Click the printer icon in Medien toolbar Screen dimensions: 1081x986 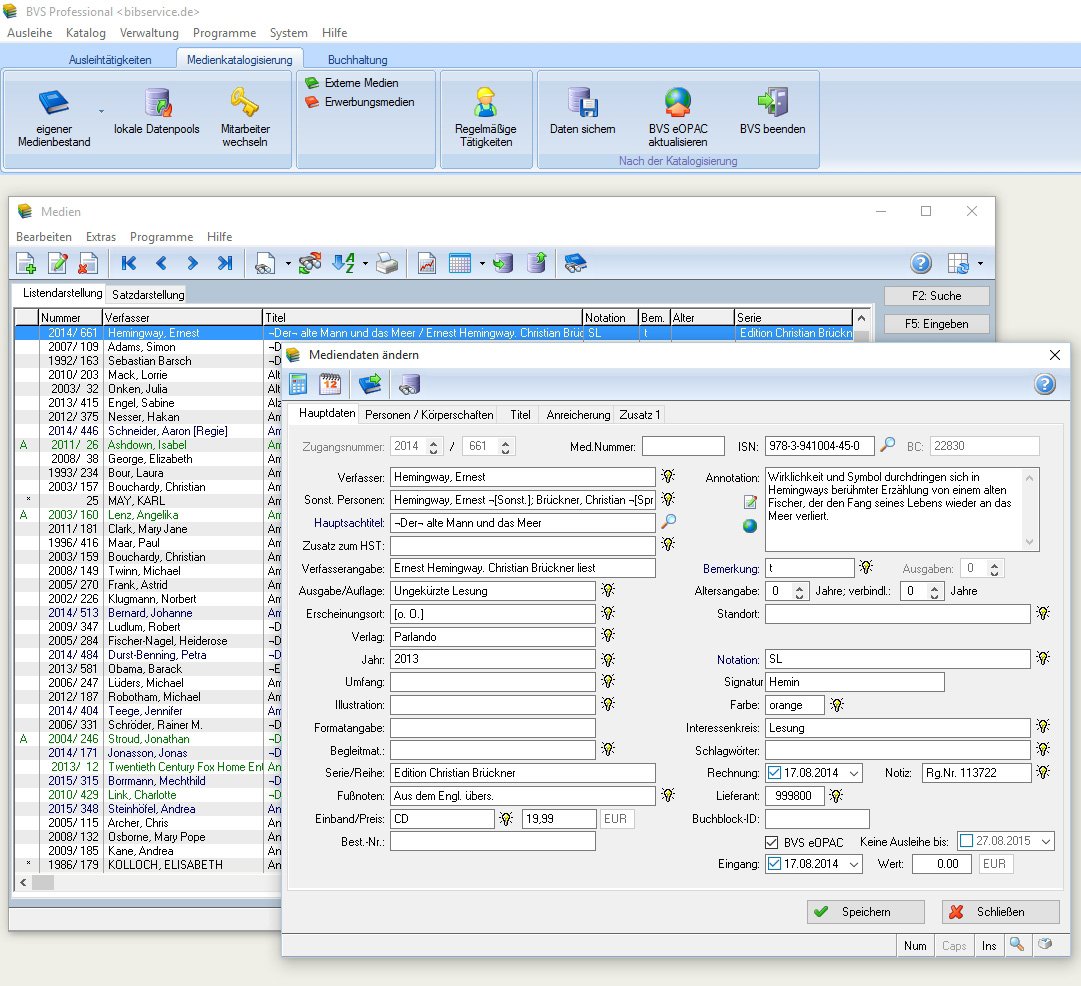(387, 263)
